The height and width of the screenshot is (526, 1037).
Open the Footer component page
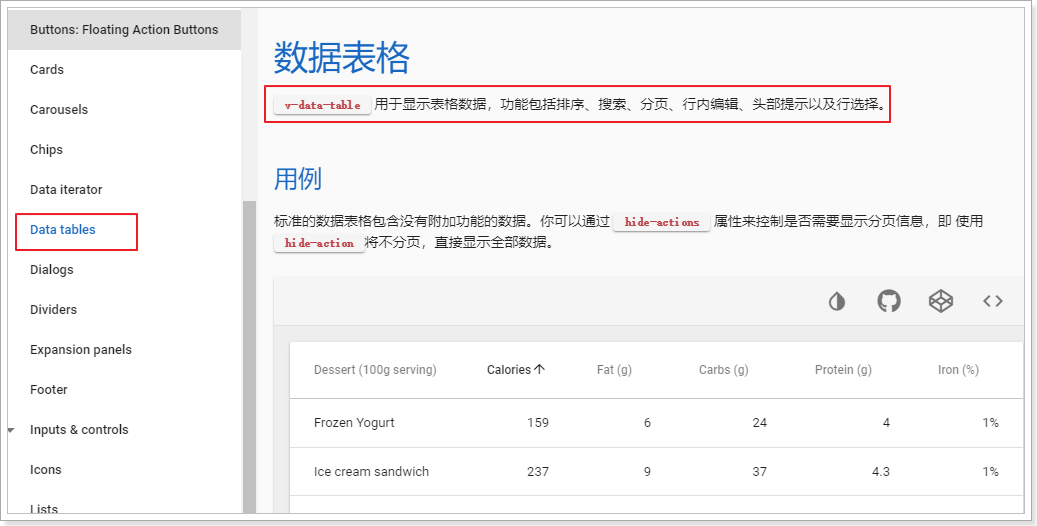[49, 390]
